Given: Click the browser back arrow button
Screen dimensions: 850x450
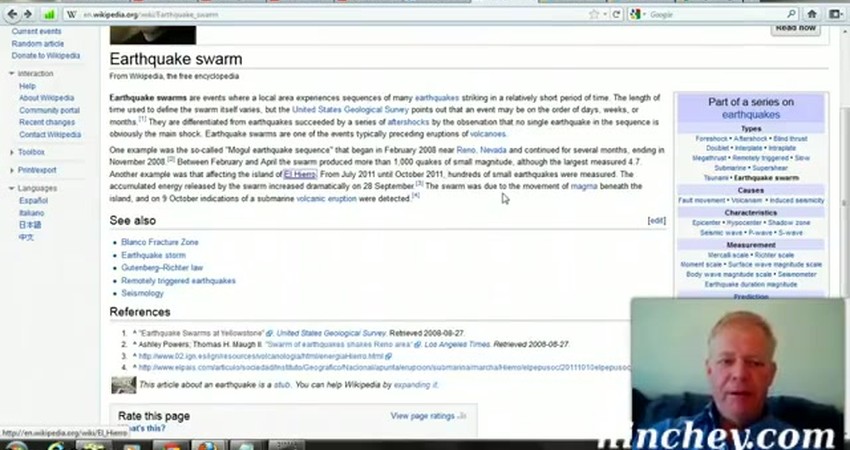Looking at the screenshot, I should coord(14,15).
